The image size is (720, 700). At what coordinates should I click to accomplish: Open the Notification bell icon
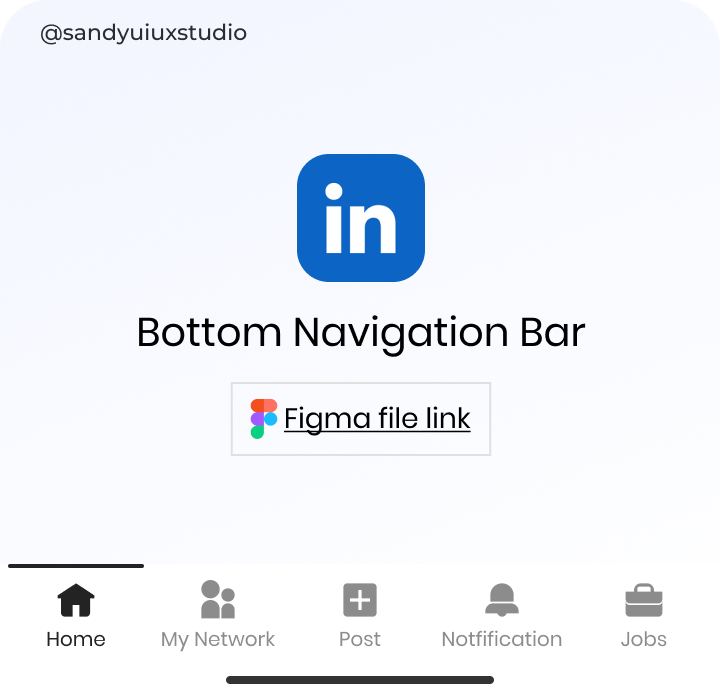tap(502, 600)
